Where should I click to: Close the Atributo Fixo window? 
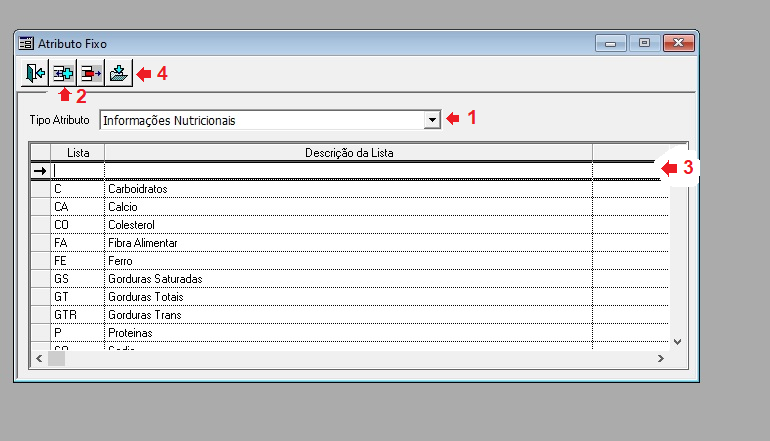679,43
